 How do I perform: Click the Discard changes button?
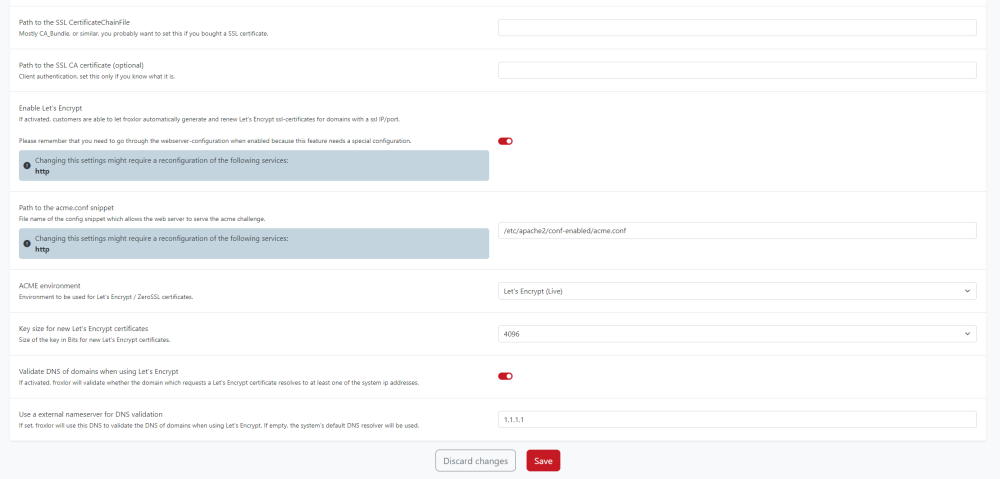pos(475,460)
